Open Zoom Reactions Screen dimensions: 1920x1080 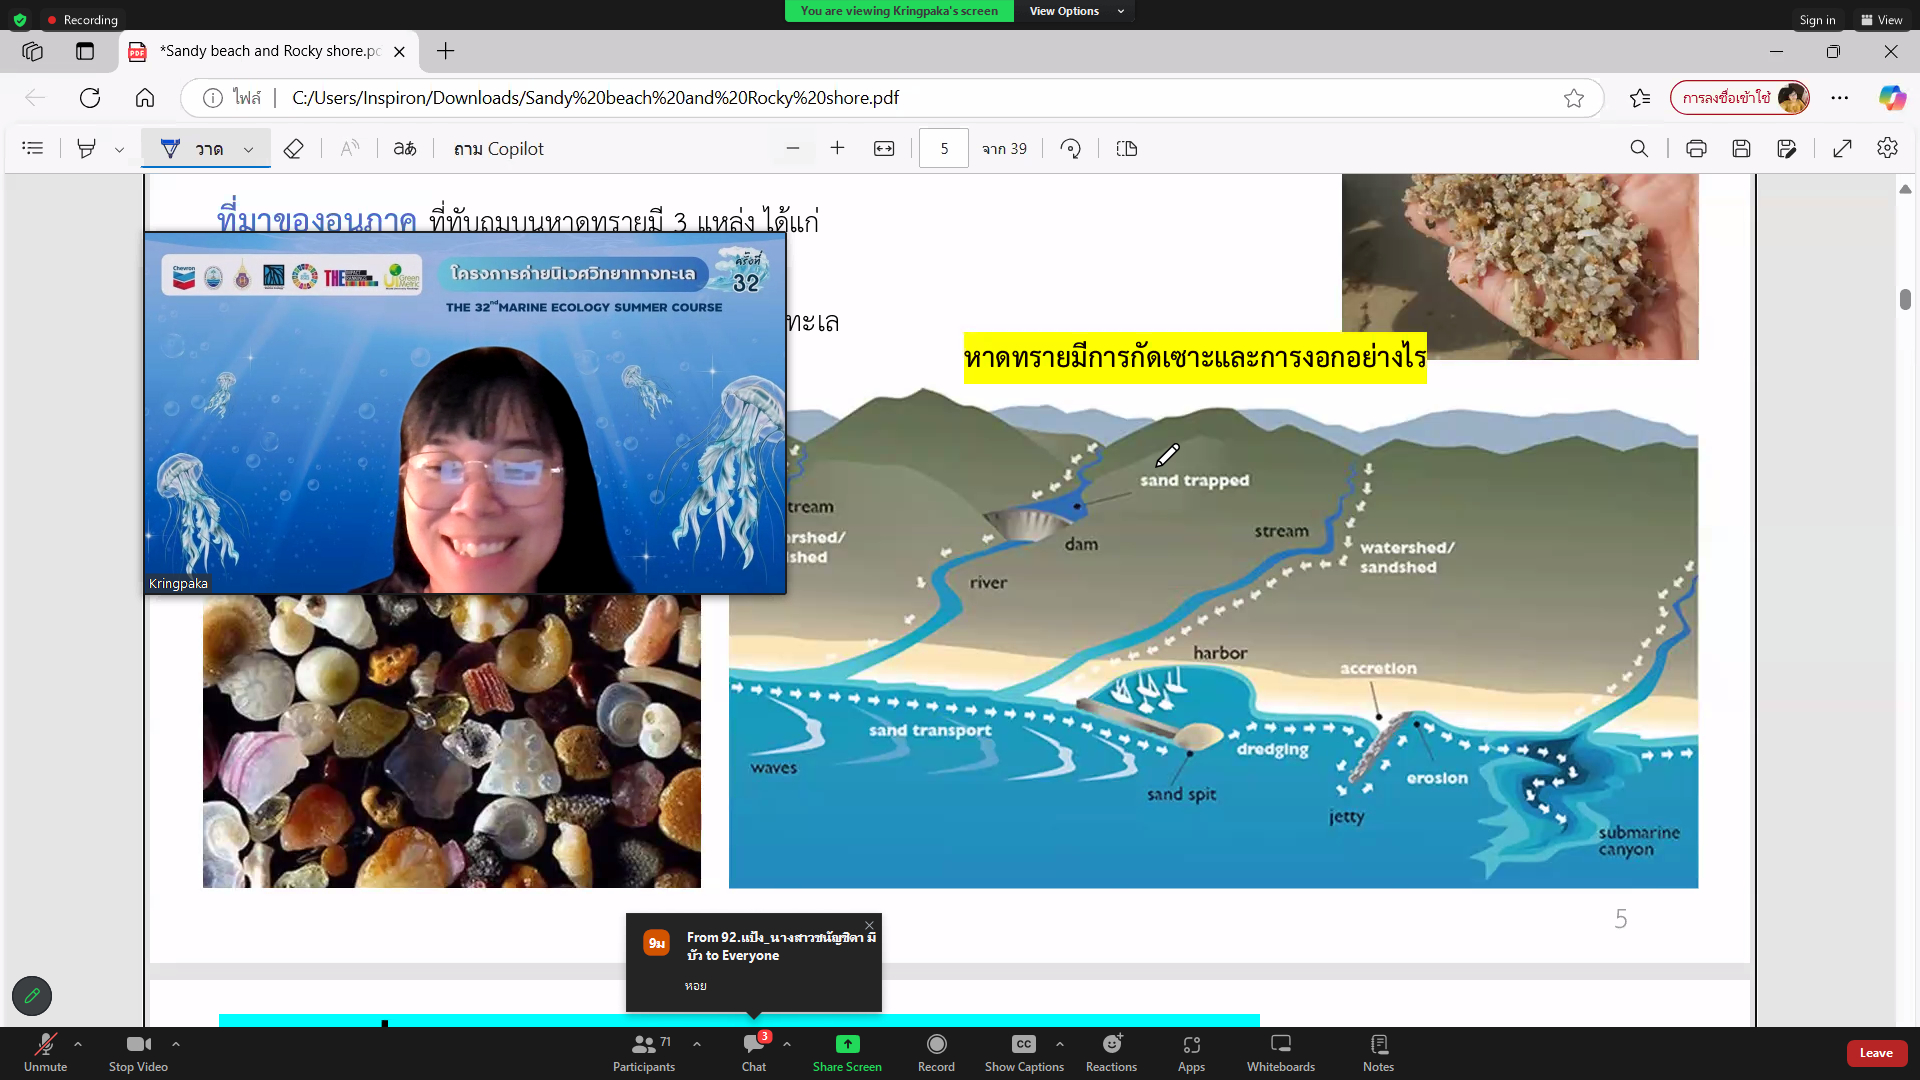click(x=1111, y=1052)
